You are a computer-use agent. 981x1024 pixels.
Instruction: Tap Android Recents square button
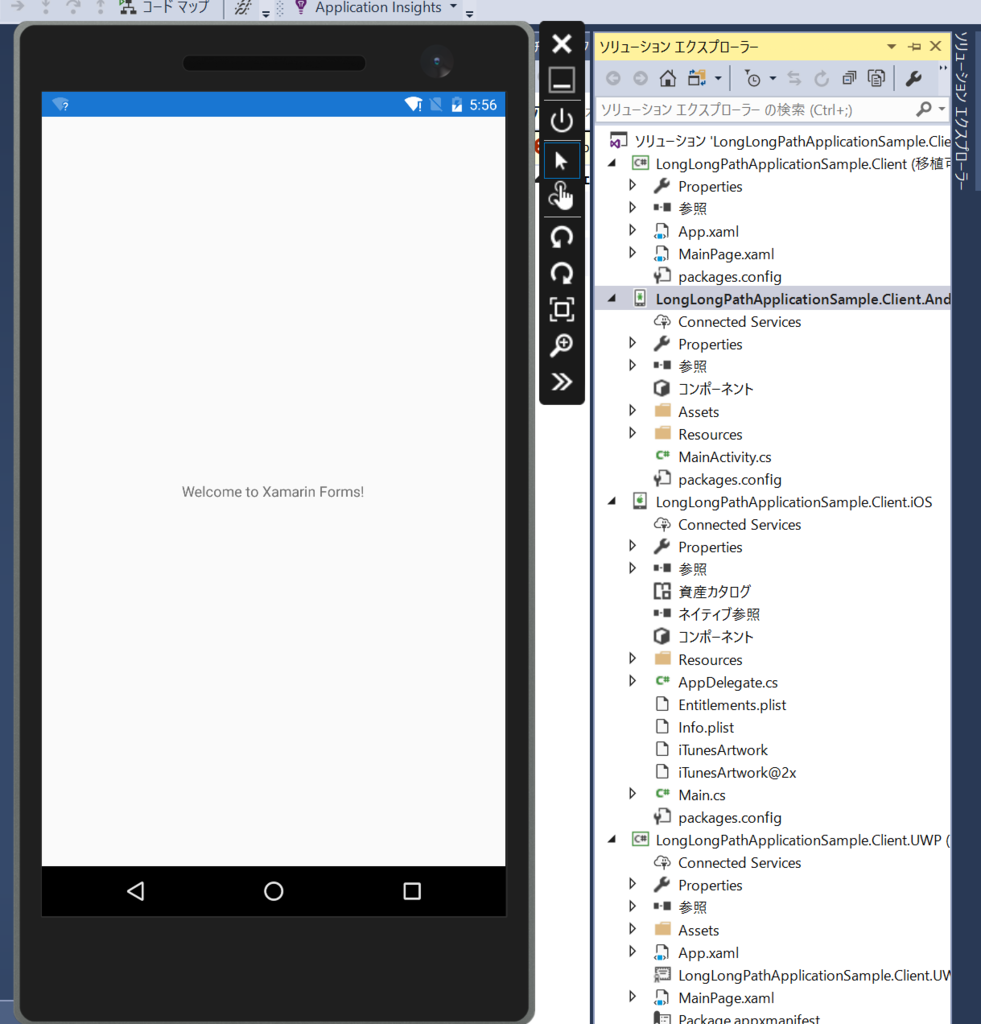pyautogui.click(x=412, y=891)
